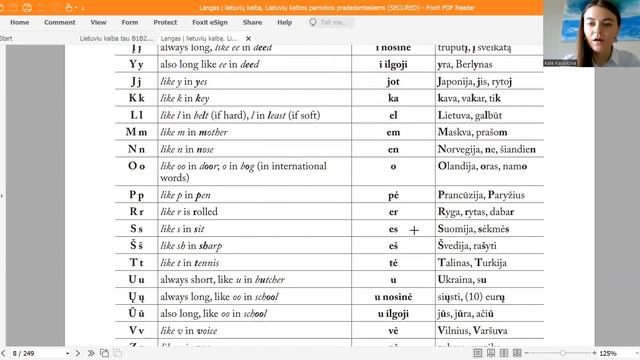
Task: Jump to last page double-arrow icon
Action: pyautogui.click(x=91, y=353)
